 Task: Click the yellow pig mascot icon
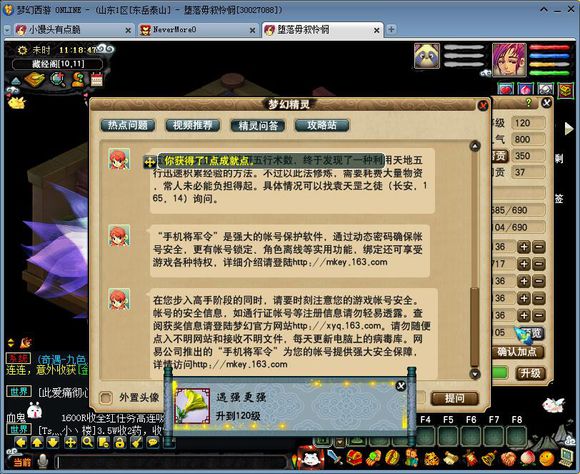point(16,102)
